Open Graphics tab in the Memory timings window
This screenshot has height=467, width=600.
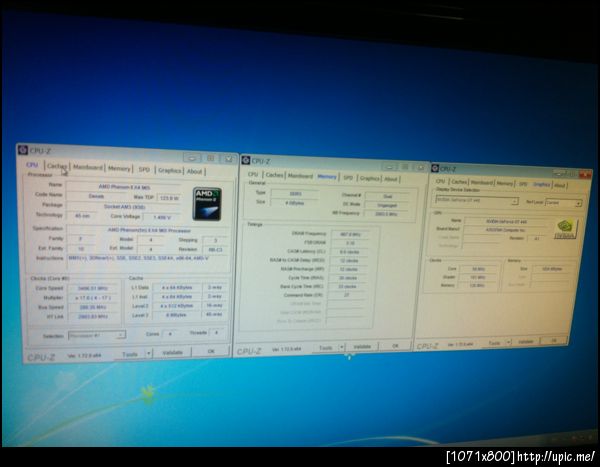(x=369, y=178)
